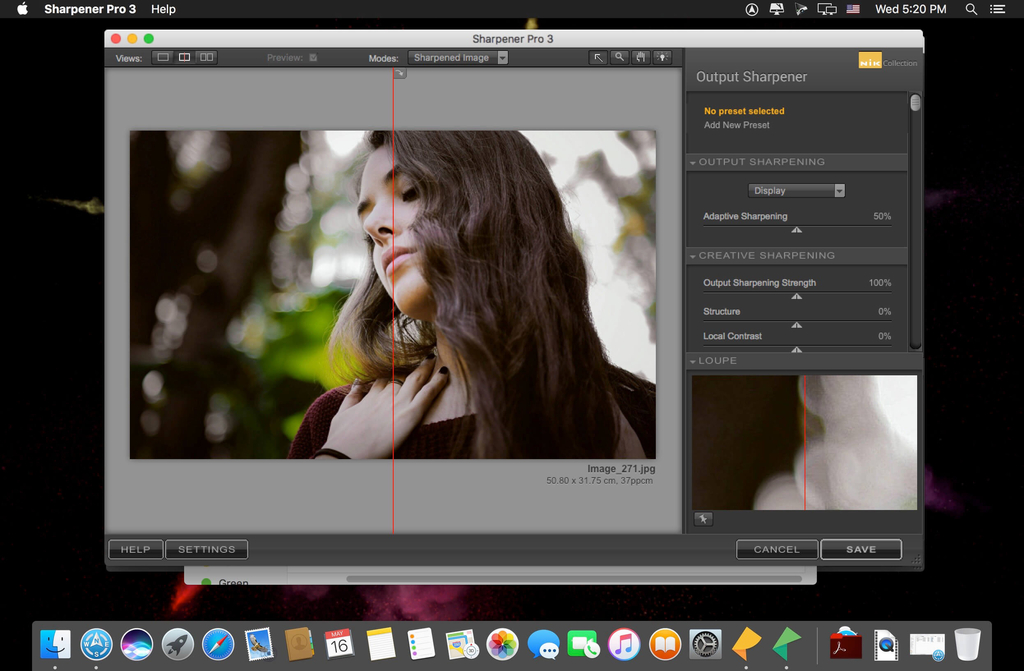This screenshot has height=671, width=1024.
Task: Collapse the Output Sharpening section
Action: (x=692, y=162)
